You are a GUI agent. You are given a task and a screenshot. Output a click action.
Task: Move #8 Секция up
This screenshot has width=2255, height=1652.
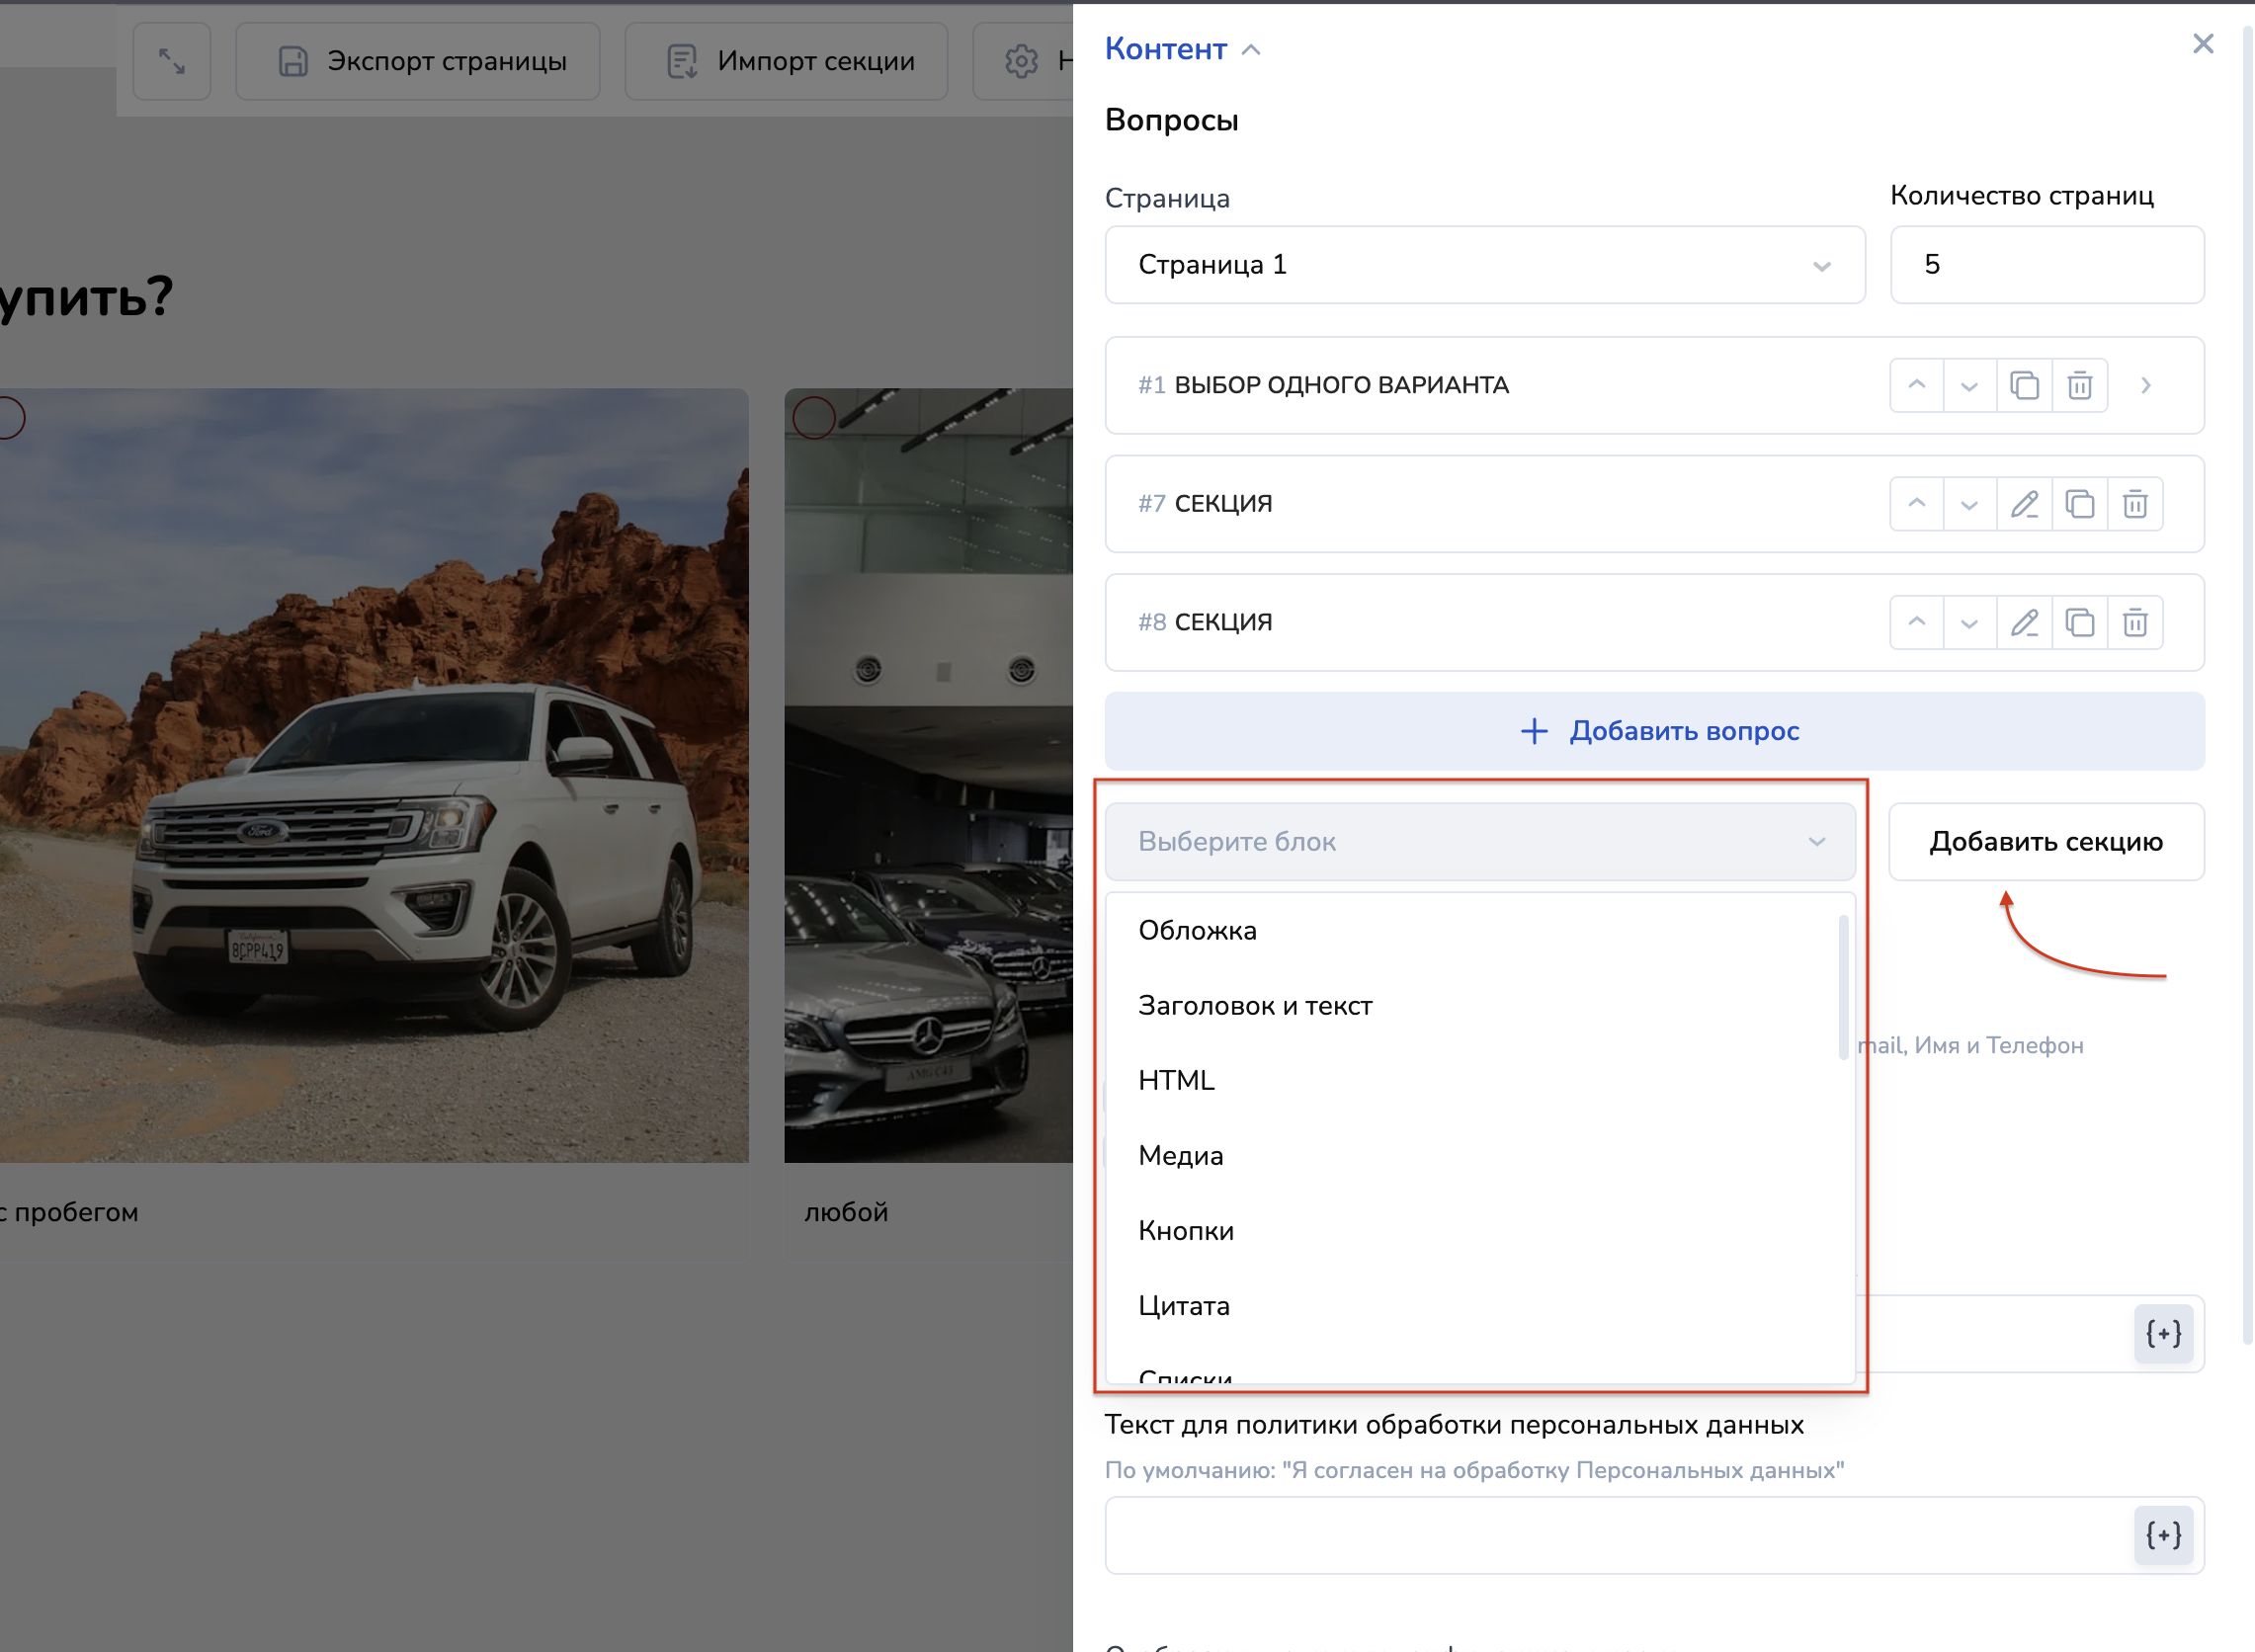coord(1916,623)
